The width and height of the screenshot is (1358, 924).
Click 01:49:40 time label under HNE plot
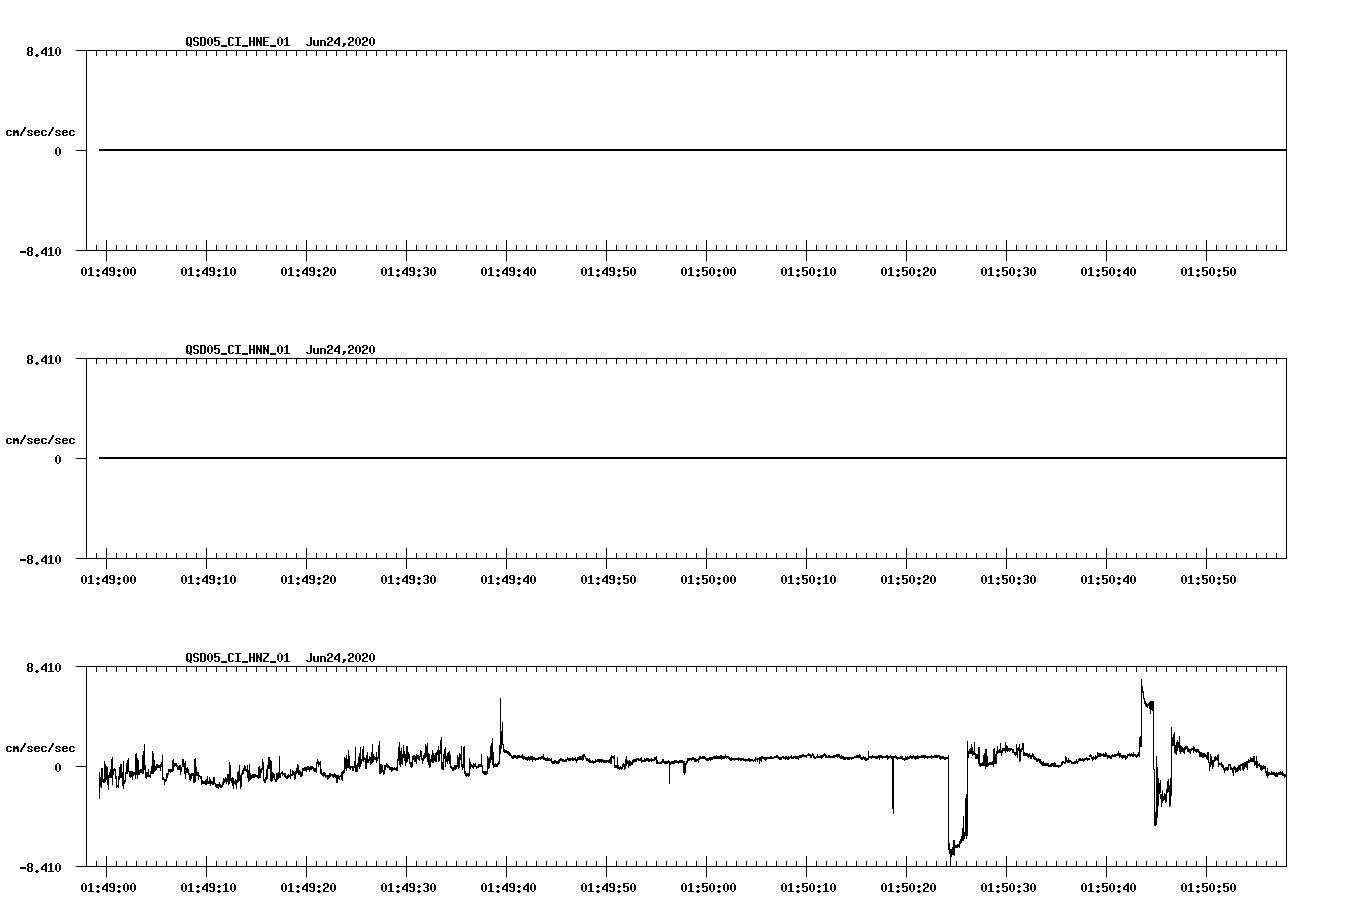click(x=508, y=272)
